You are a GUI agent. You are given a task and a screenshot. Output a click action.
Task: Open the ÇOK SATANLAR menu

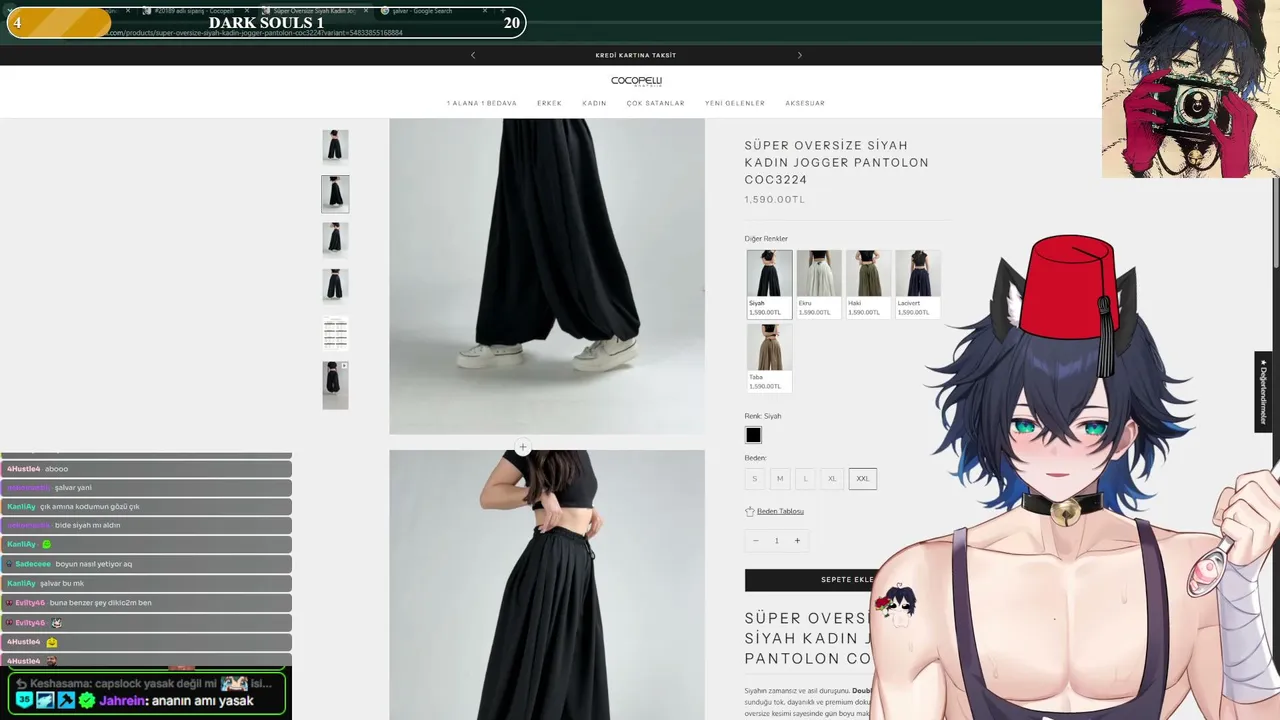click(656, 103)
